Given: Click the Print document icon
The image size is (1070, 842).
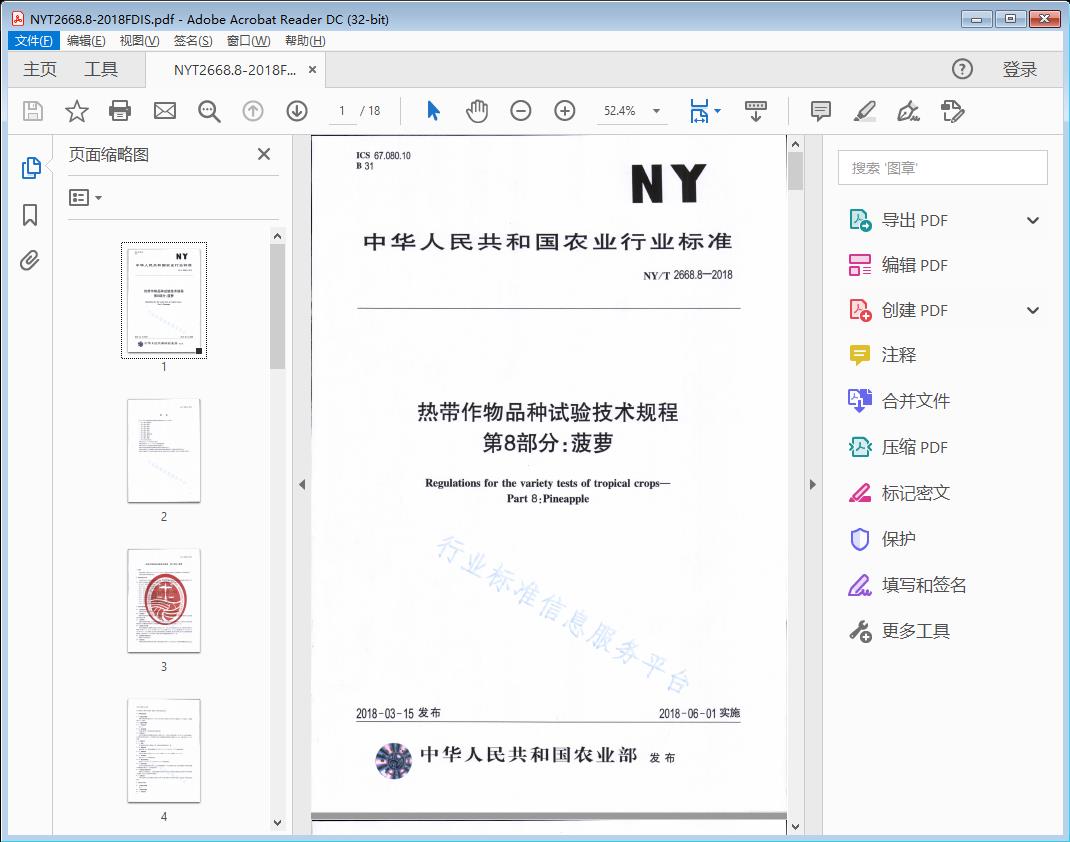Looking at the screenshot, I should tap(120, 111).
